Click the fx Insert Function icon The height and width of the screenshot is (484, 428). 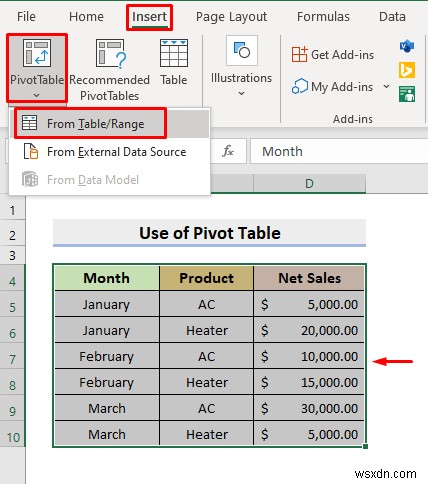tap(228, 151)
